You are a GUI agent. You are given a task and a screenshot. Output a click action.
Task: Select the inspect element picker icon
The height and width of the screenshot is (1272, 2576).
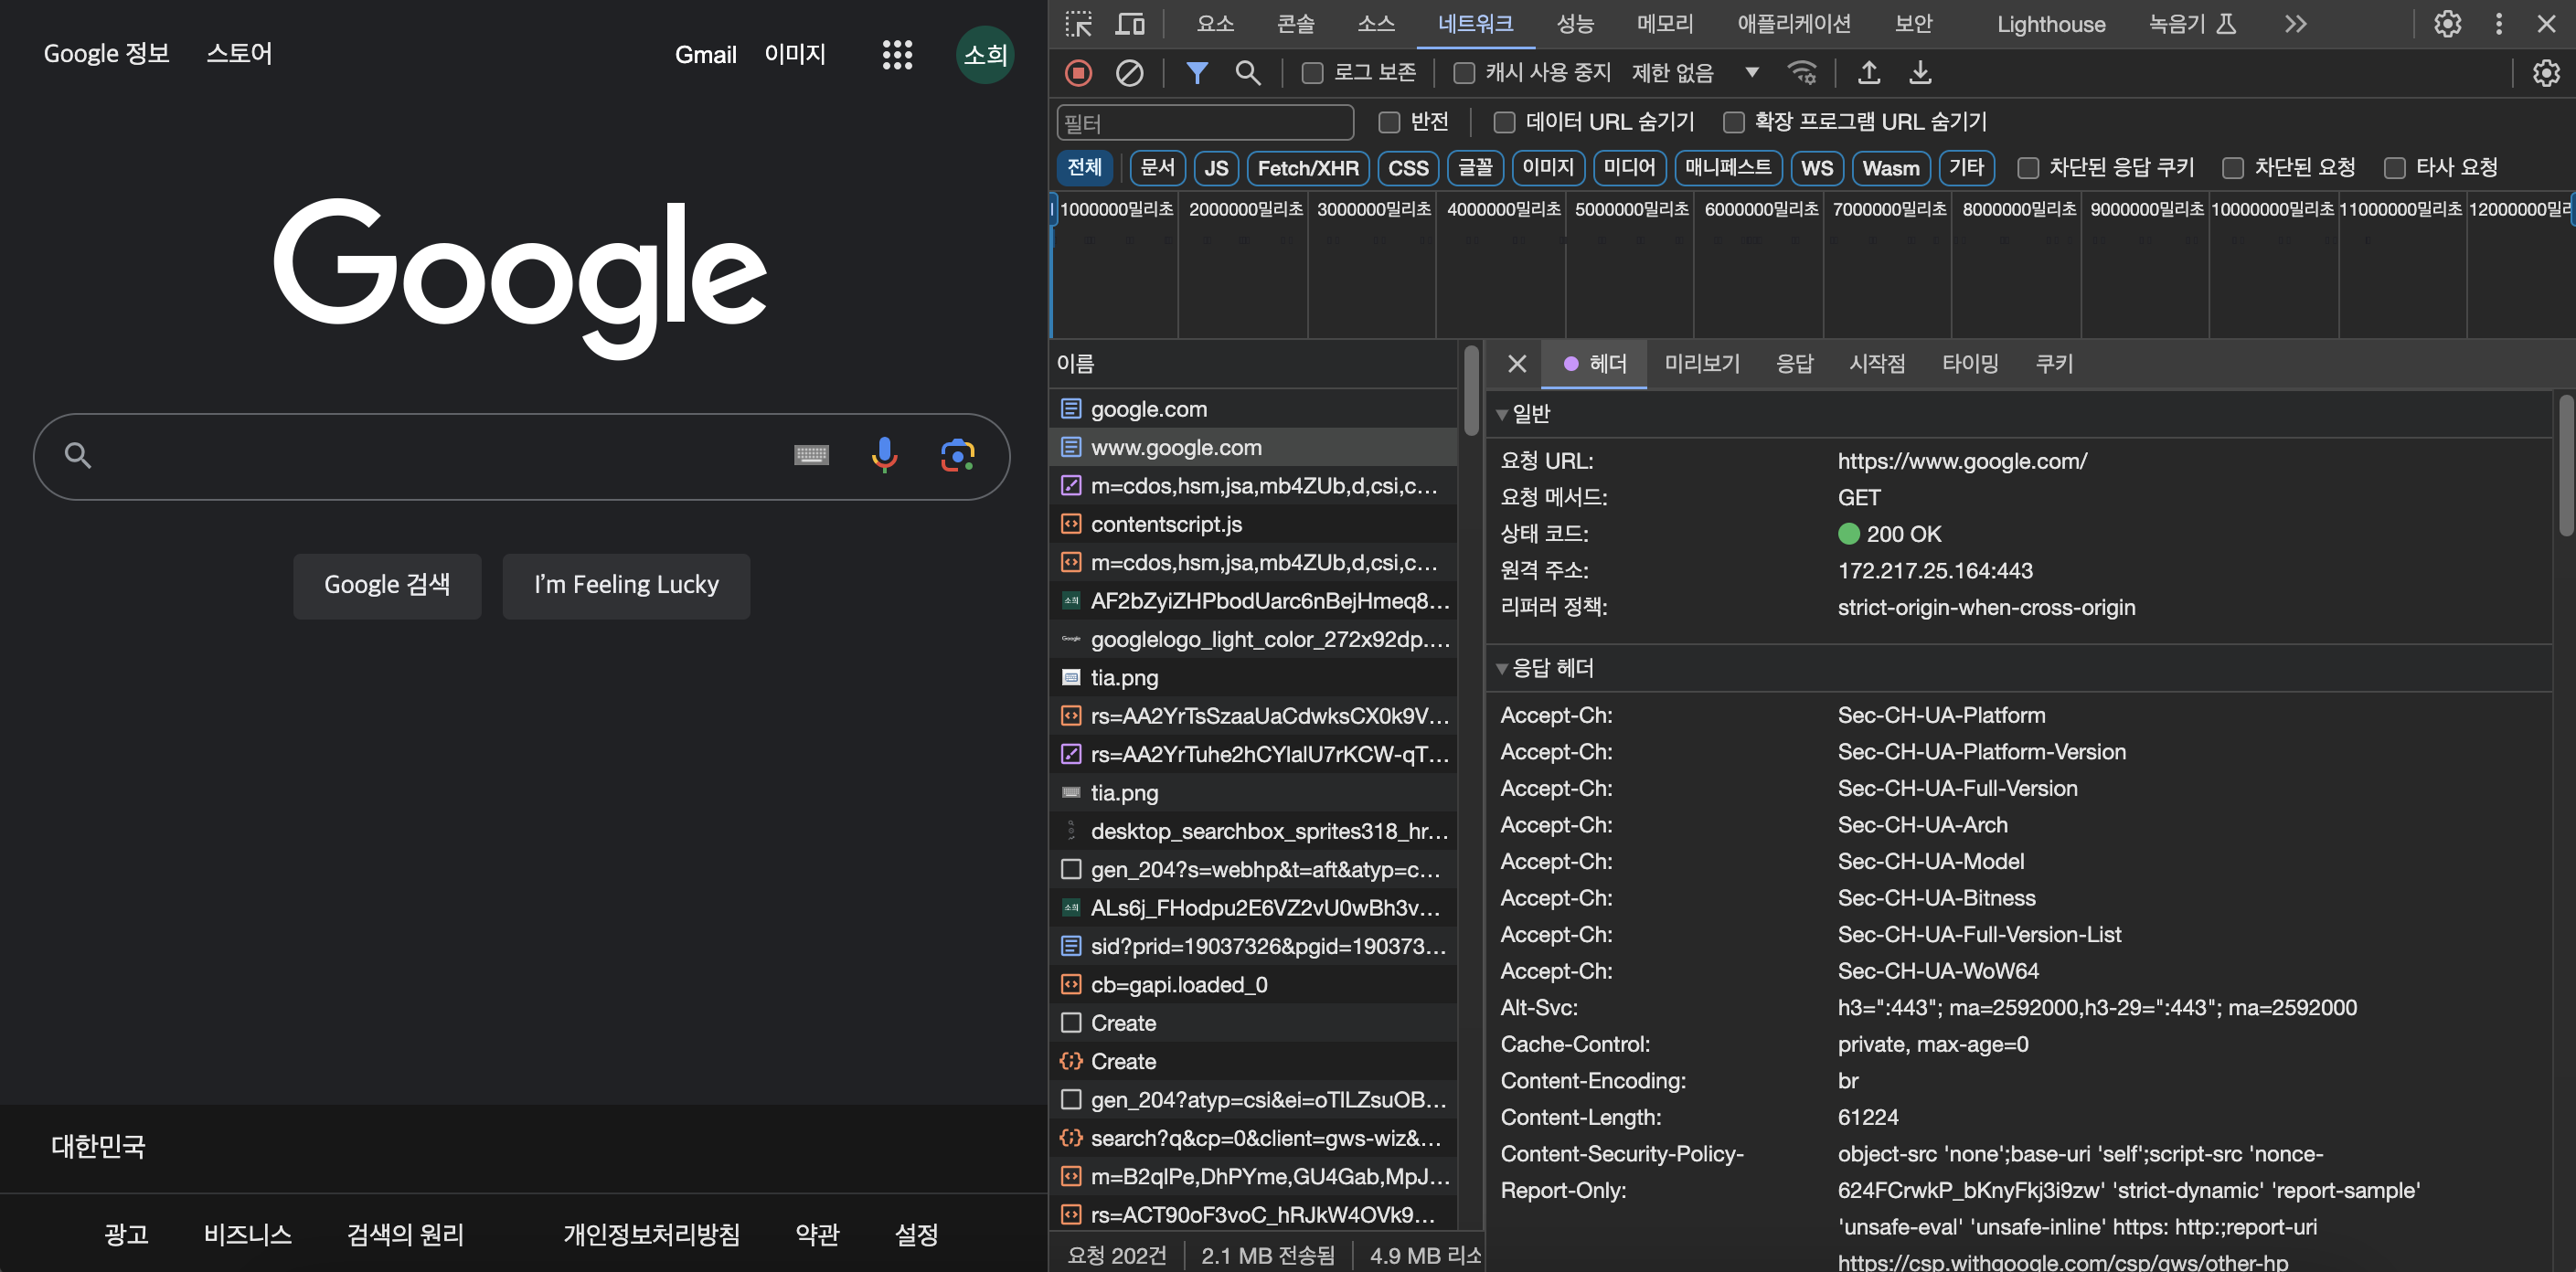pos(1078,24)
